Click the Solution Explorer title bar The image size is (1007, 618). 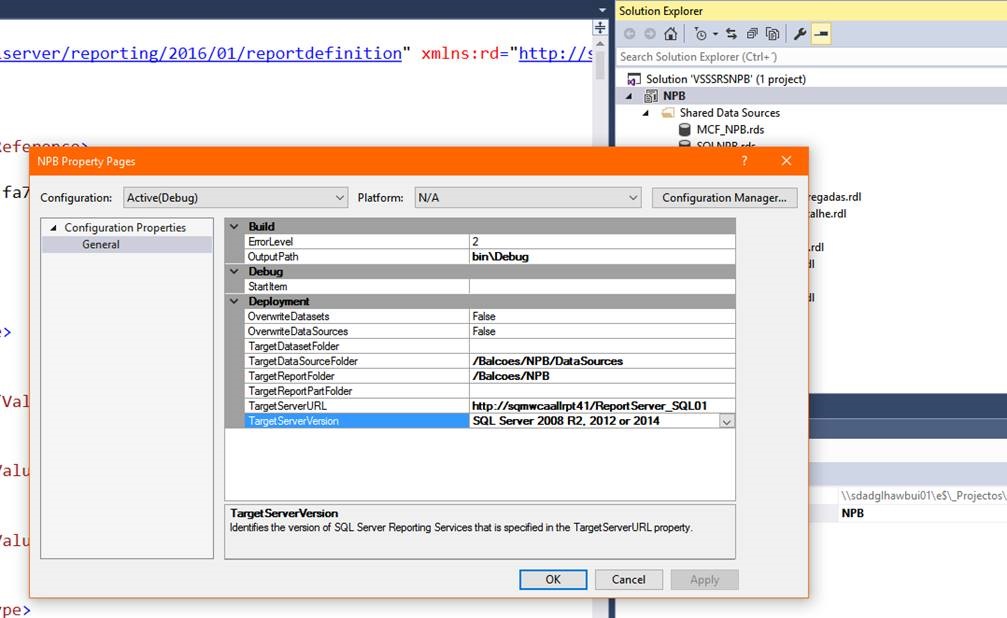click(811, 10)
